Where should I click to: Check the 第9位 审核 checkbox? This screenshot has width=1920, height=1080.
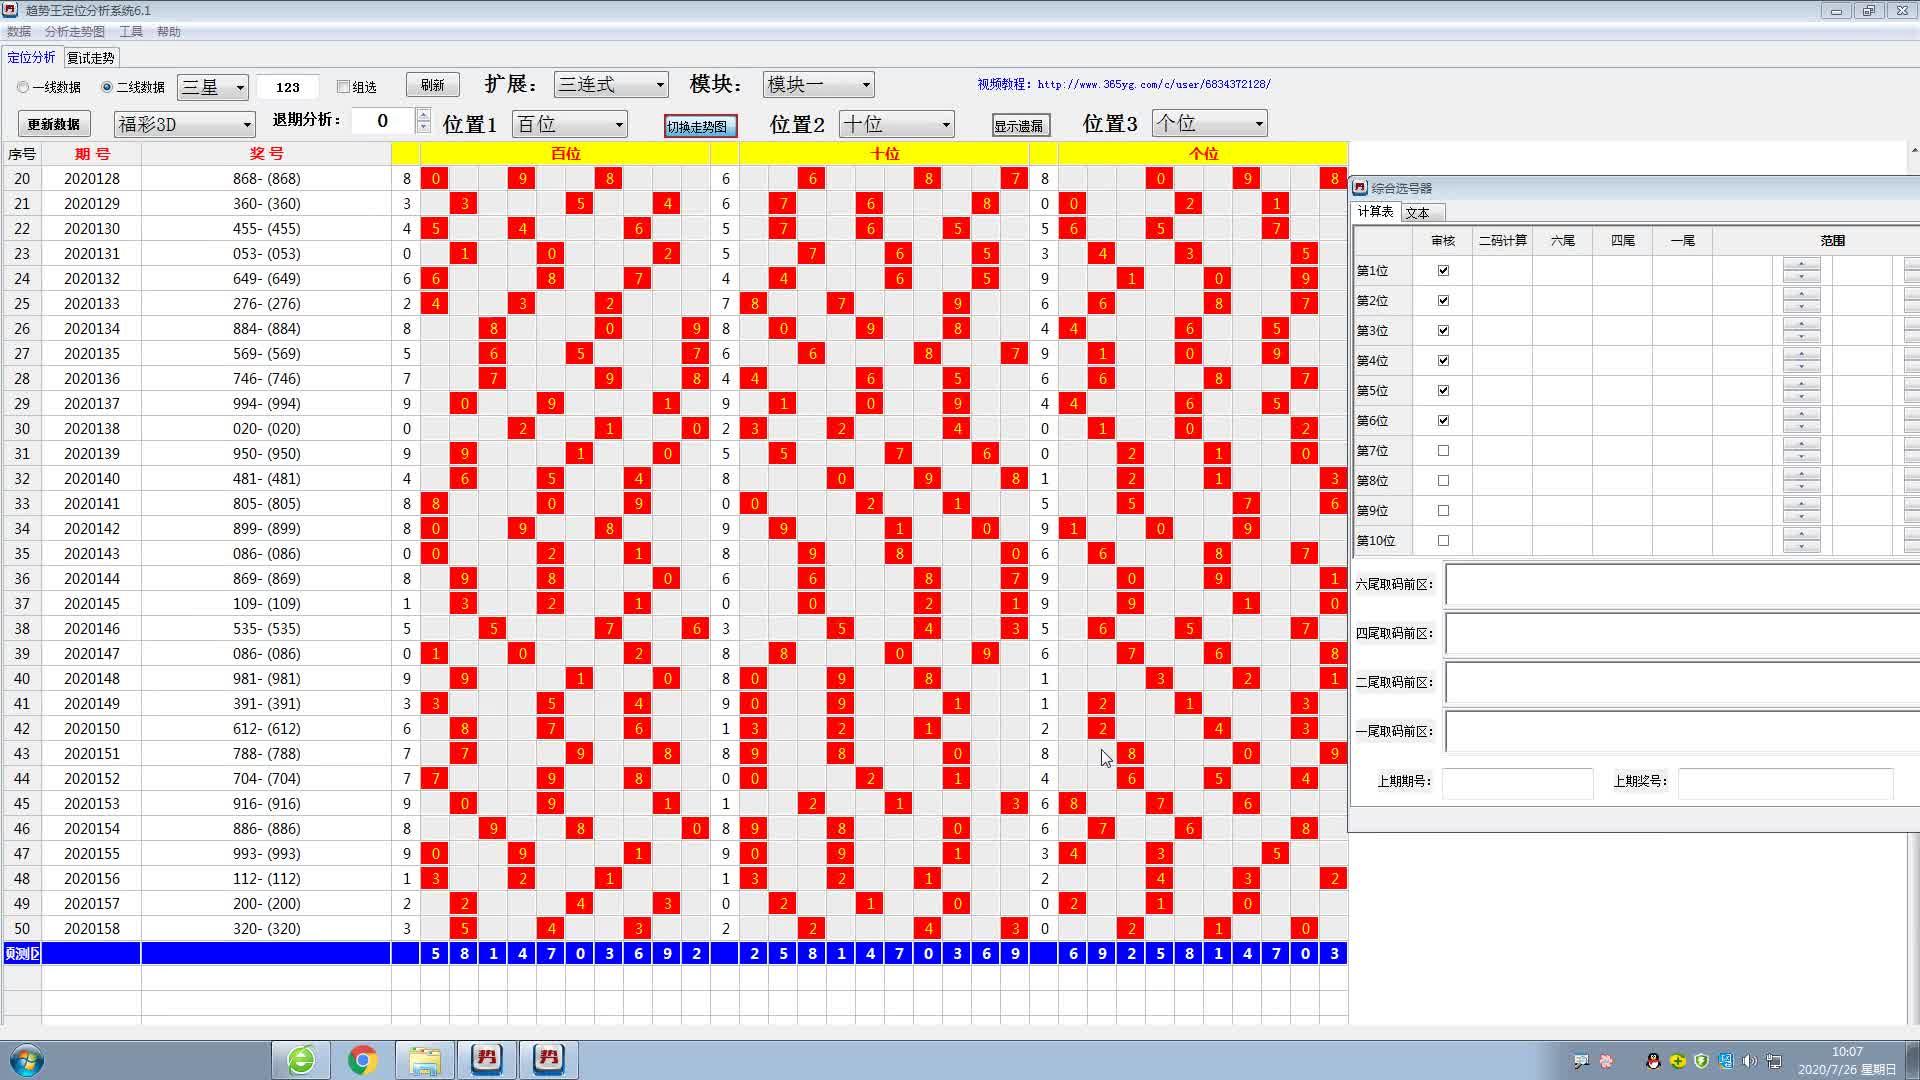1443,510
